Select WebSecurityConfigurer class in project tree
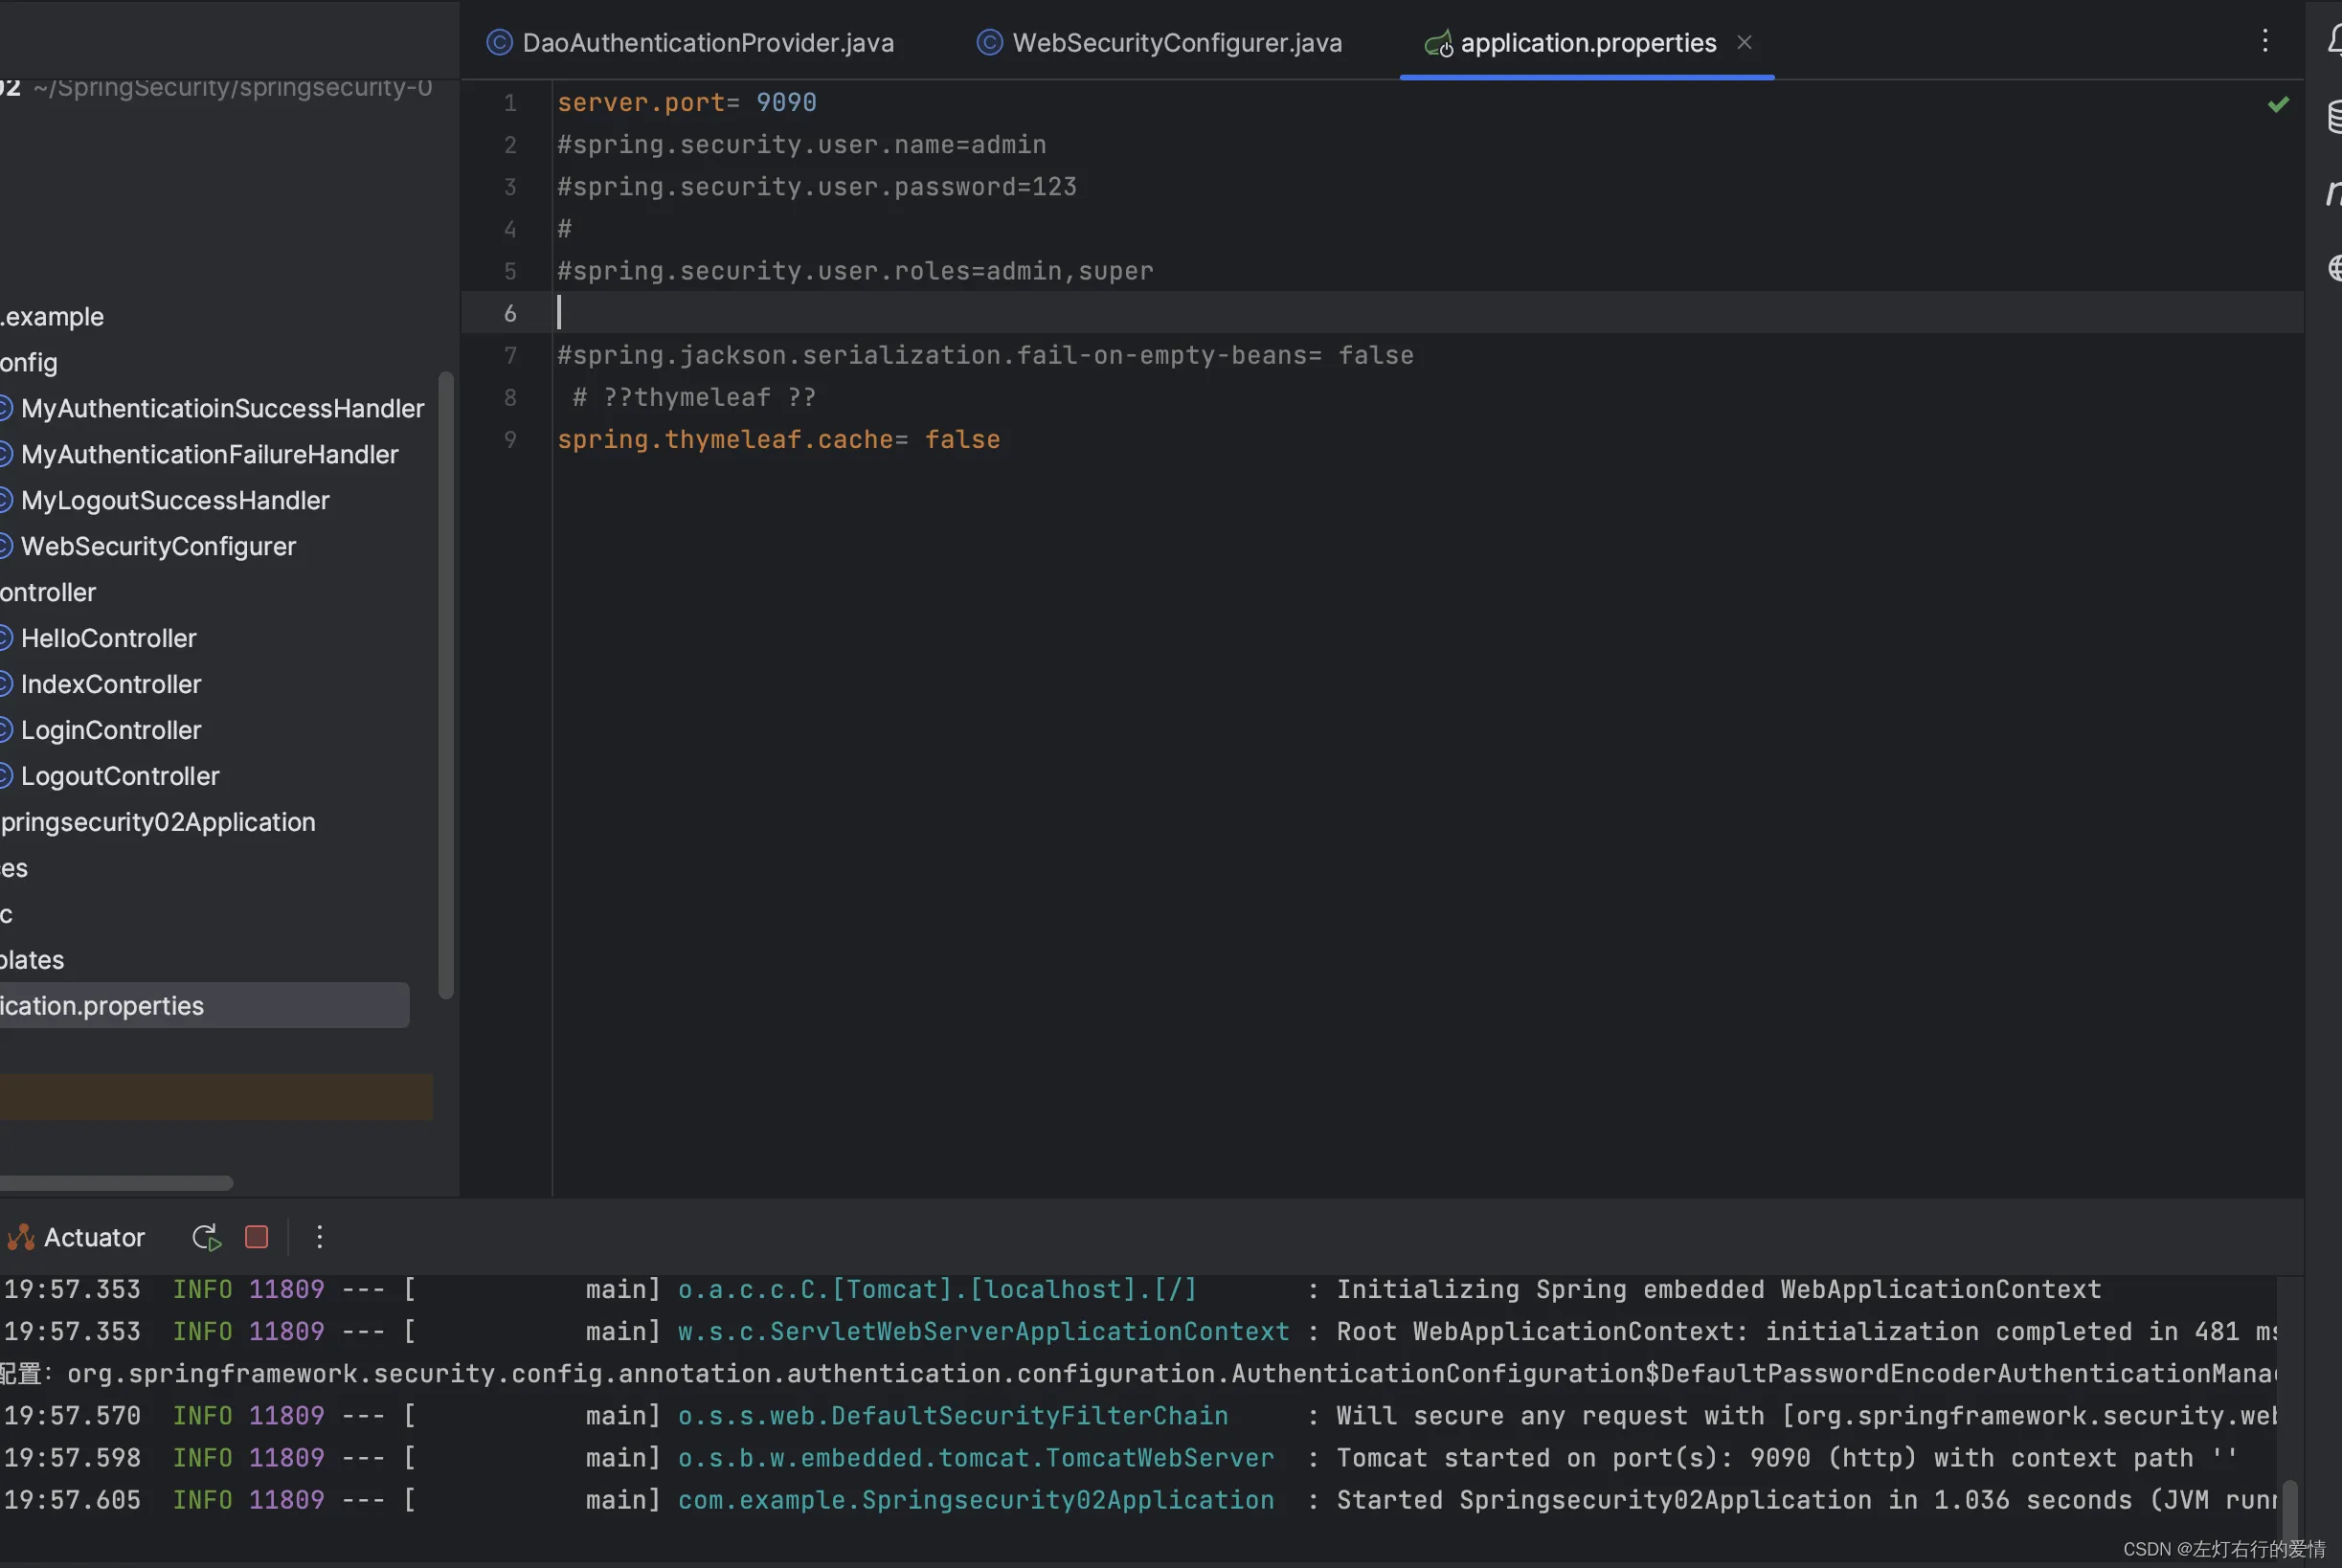 pyautogui.click(x=158, y=546)
